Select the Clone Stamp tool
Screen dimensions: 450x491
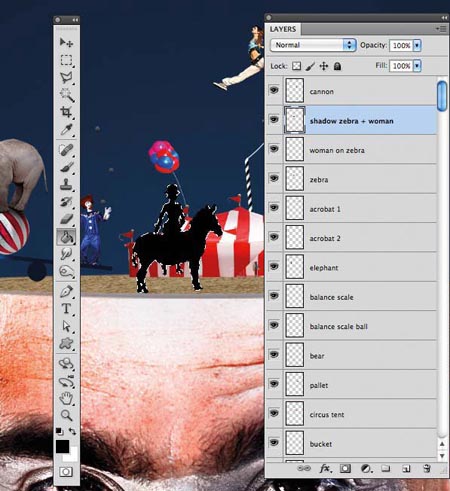66,184
